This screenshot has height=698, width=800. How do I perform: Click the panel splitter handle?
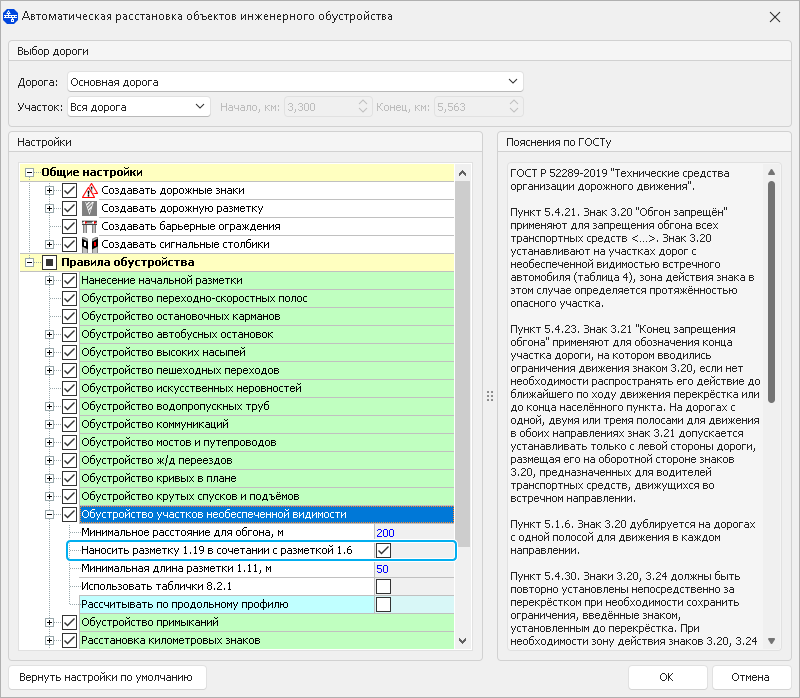(x=490, y=396)
